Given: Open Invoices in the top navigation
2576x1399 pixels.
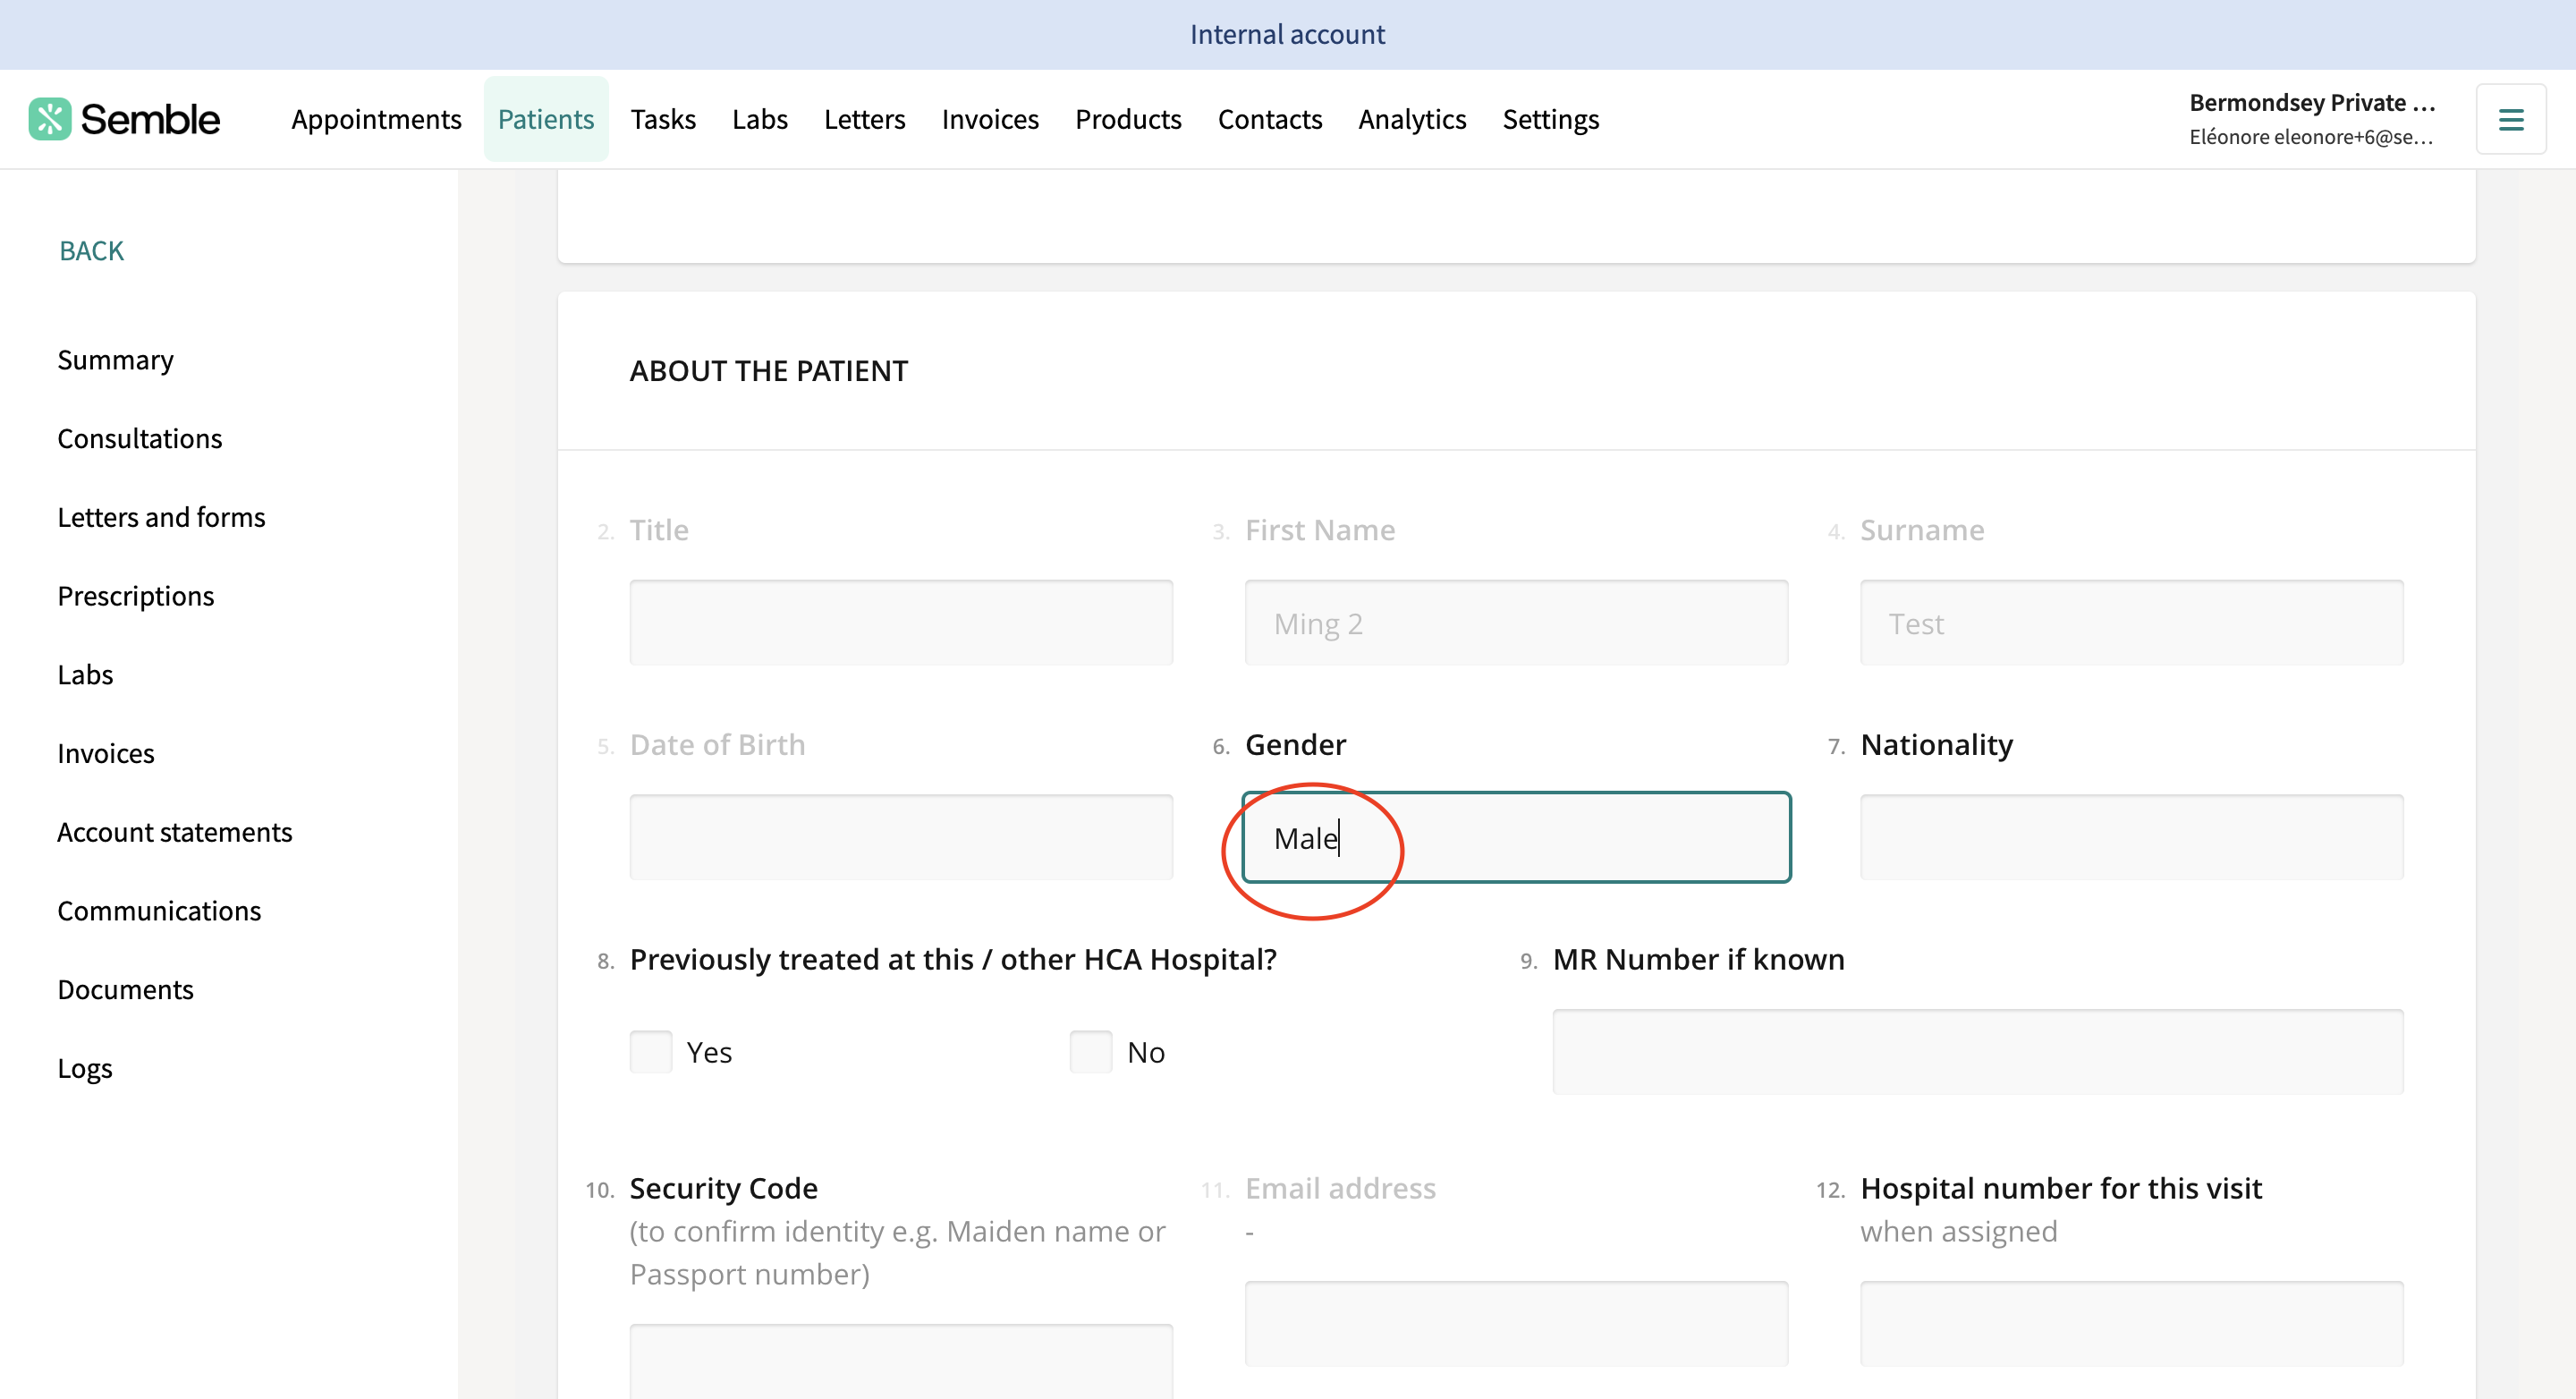Looking at the screenshot, I should pos(990,119).
